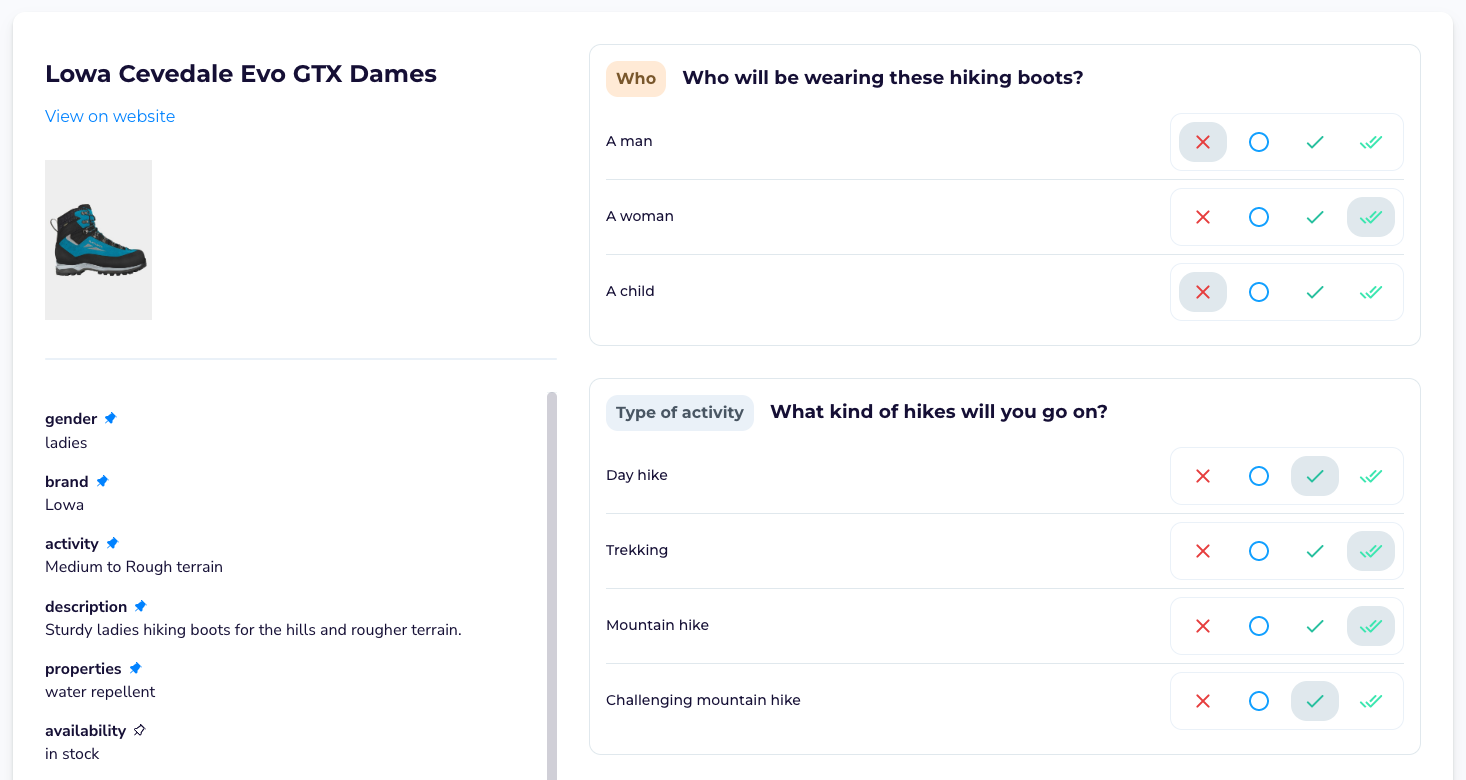The height and width of the screenshot is (780, 1466).
Task: Select double checkmark for Trekking
Action: point(1371,551)
